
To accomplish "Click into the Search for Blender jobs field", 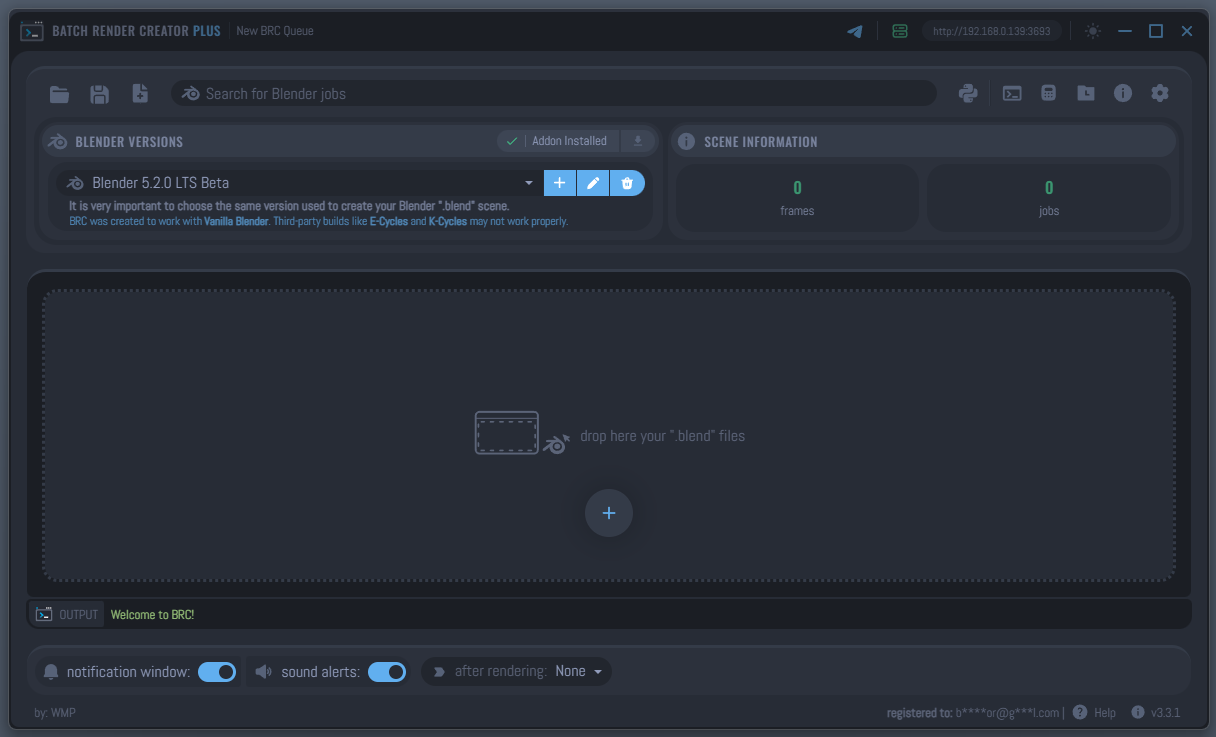I will (554, 93).
